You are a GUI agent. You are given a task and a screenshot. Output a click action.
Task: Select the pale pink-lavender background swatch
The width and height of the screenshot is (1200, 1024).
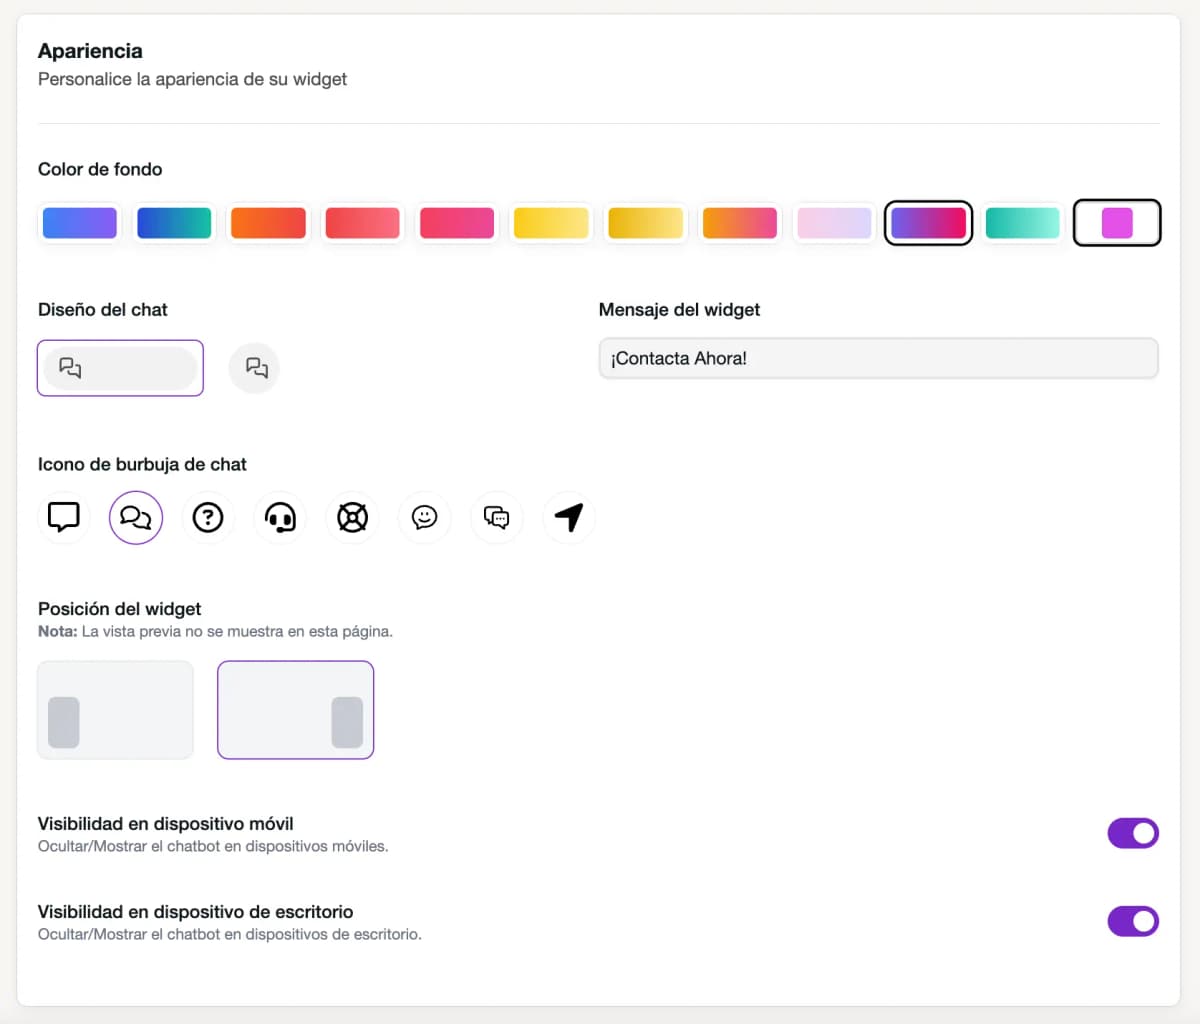[834, 222]
